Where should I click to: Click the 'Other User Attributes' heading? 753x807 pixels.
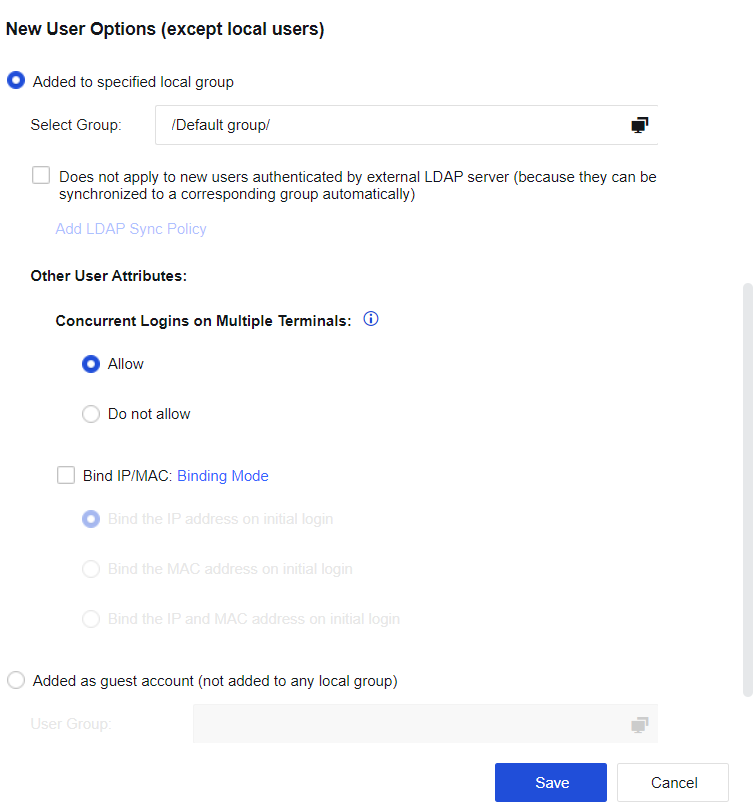click(x=109, y=275)
